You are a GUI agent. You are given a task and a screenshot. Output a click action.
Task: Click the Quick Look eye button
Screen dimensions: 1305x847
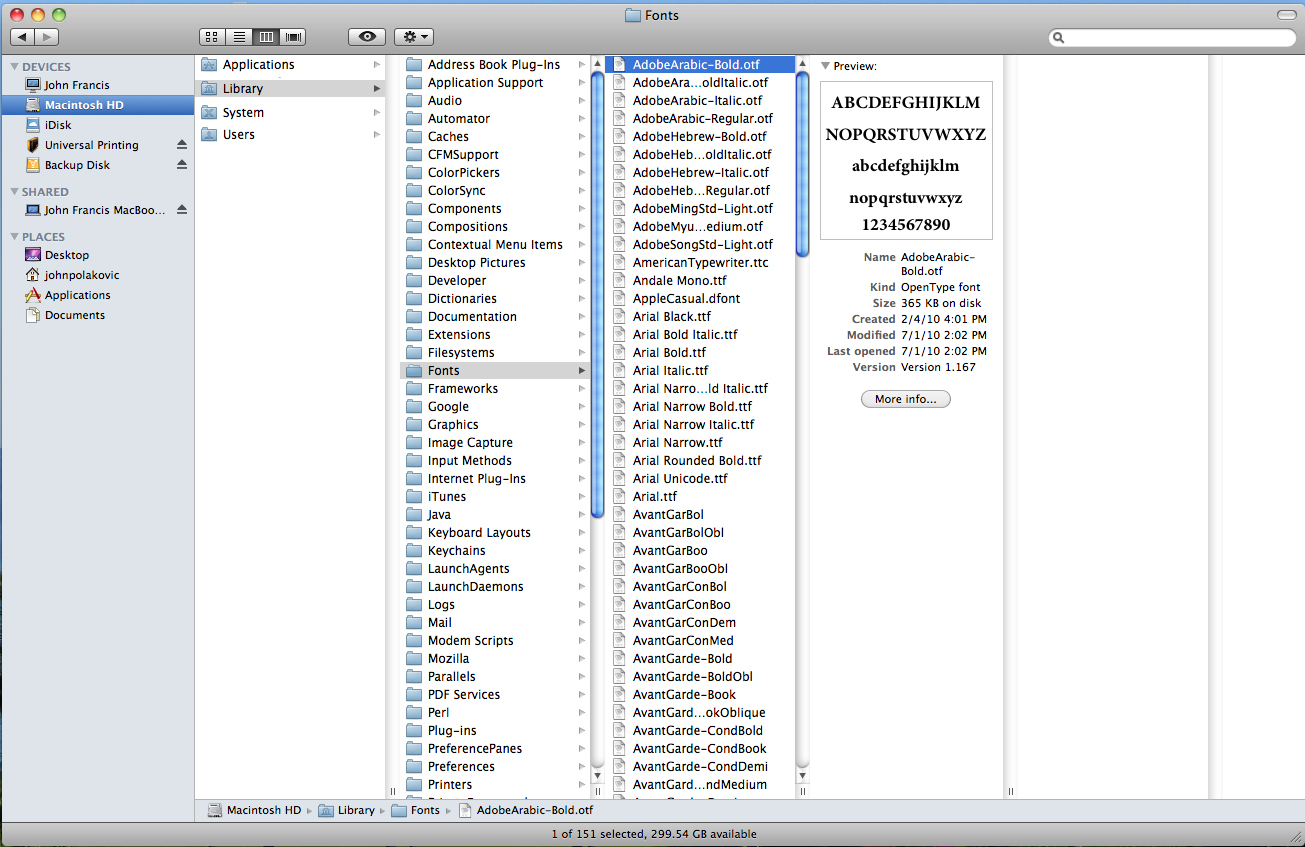[367, 37]
